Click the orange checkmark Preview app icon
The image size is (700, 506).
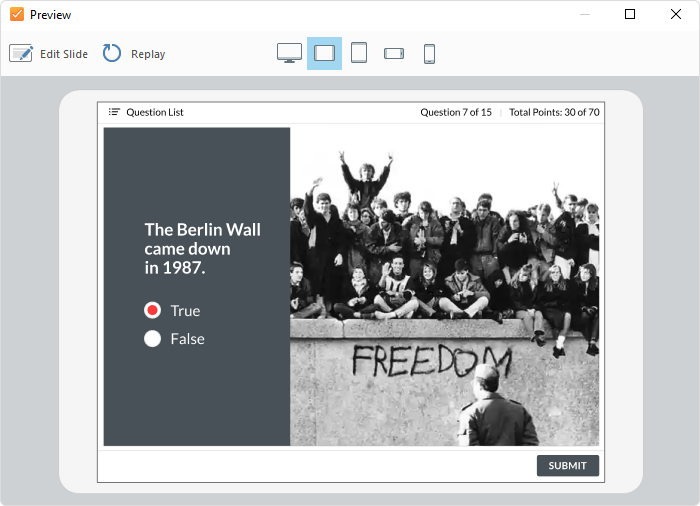tap(17, 14)
